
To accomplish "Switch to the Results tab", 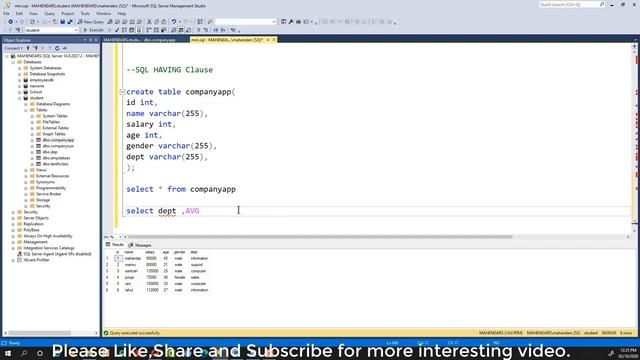I will [x=115, y=245].
